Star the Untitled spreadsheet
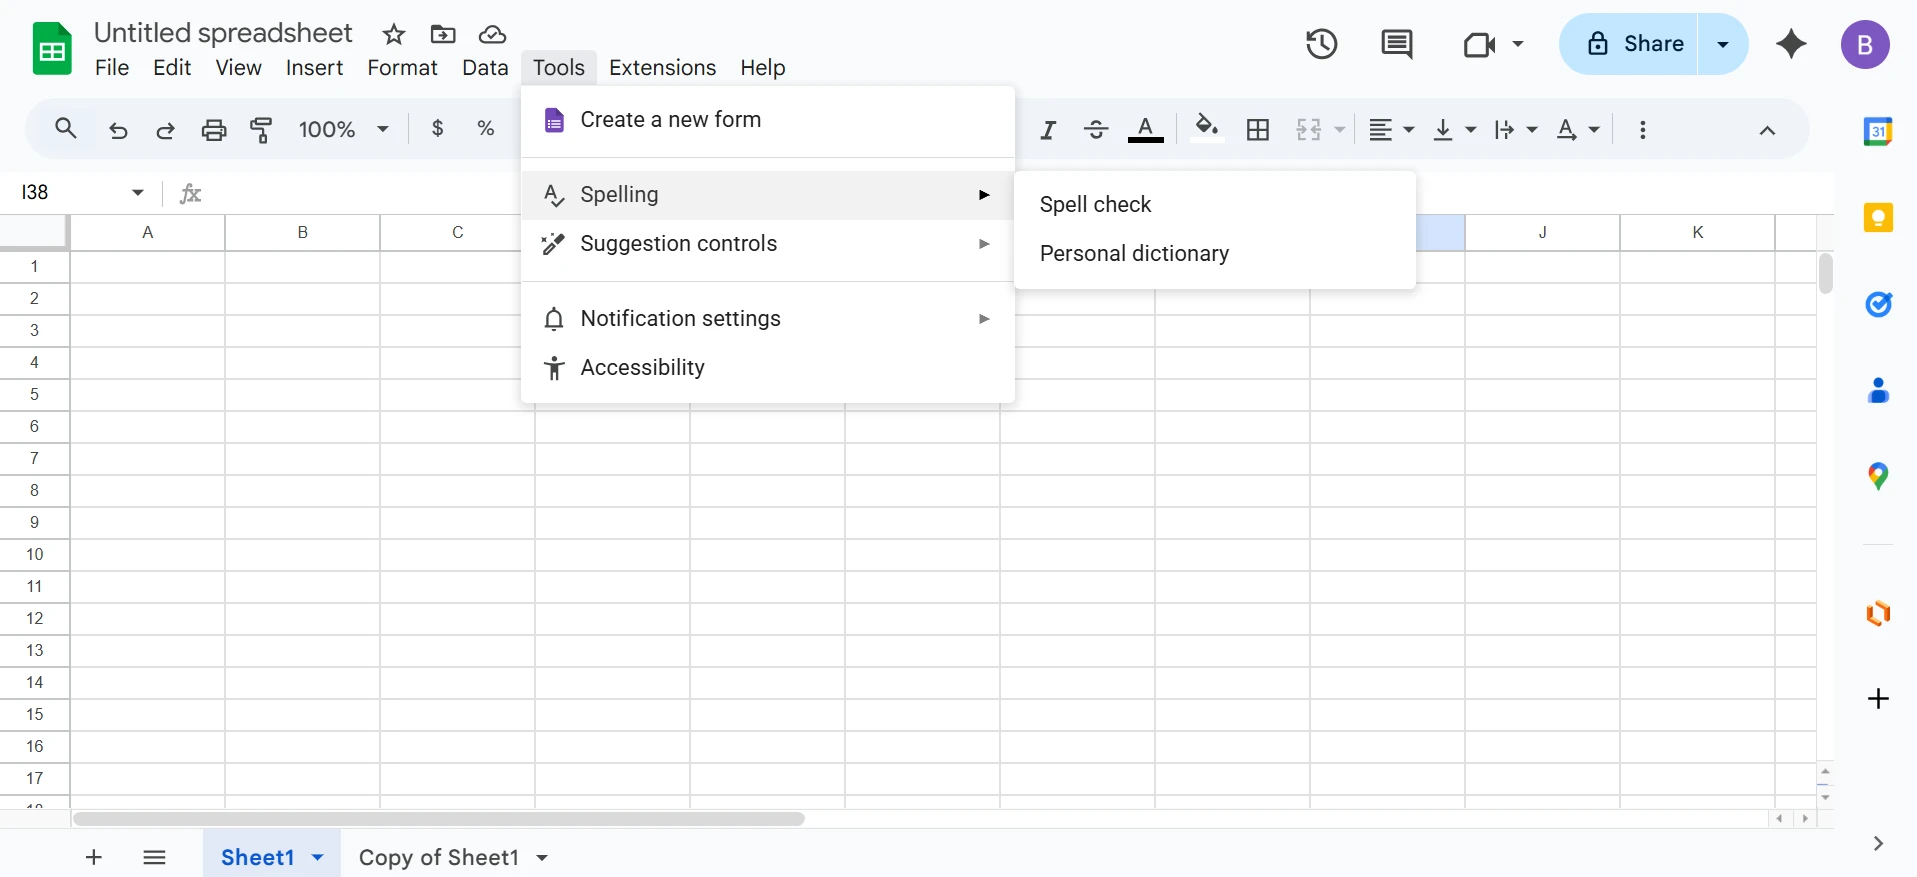Image resolution: width=1917 pixels, height=877 pixels. coord(394,35)
